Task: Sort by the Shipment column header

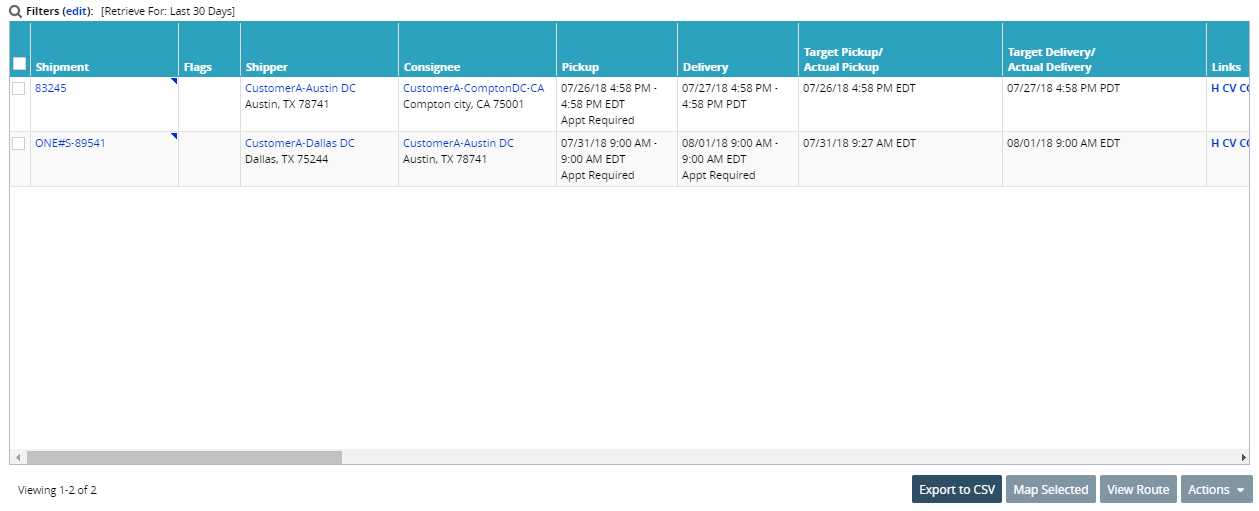Action: point(62,67)
